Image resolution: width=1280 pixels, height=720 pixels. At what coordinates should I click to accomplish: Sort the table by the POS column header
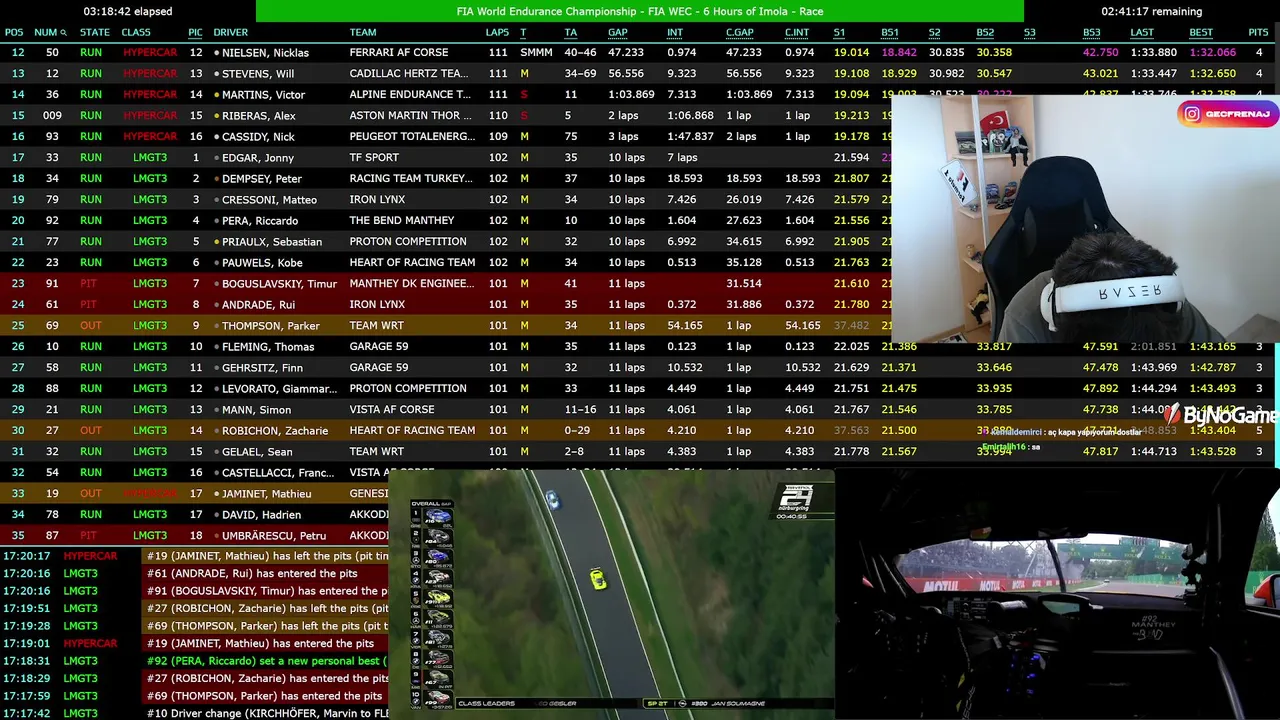pos(14,33)
